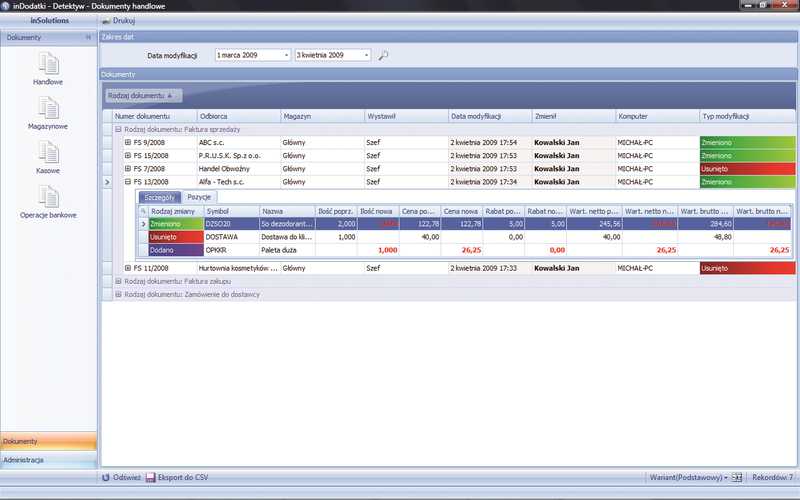The width and height of the screenshot is (800, 500).
Task: Sort details by Cena nowa header
Action: coord(461,211)
